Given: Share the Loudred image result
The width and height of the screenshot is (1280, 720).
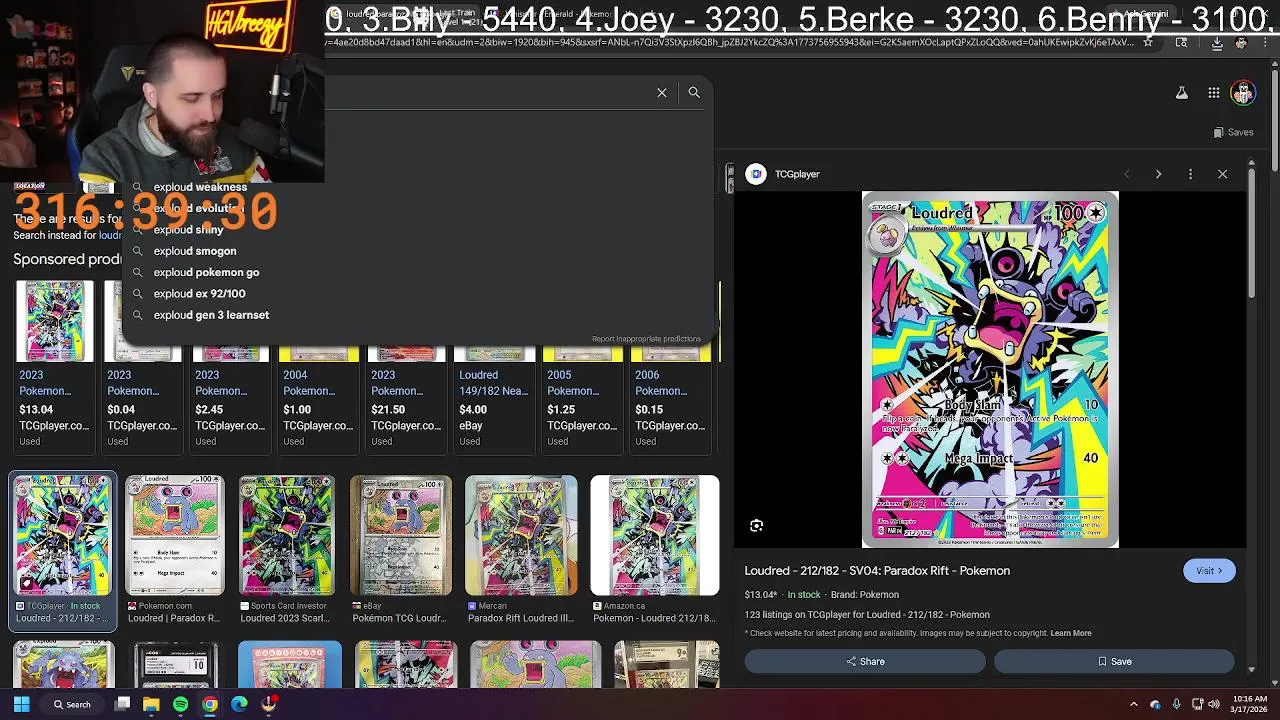Looking at the screenshot, I should pyautogui.click(x=865, y=661).
